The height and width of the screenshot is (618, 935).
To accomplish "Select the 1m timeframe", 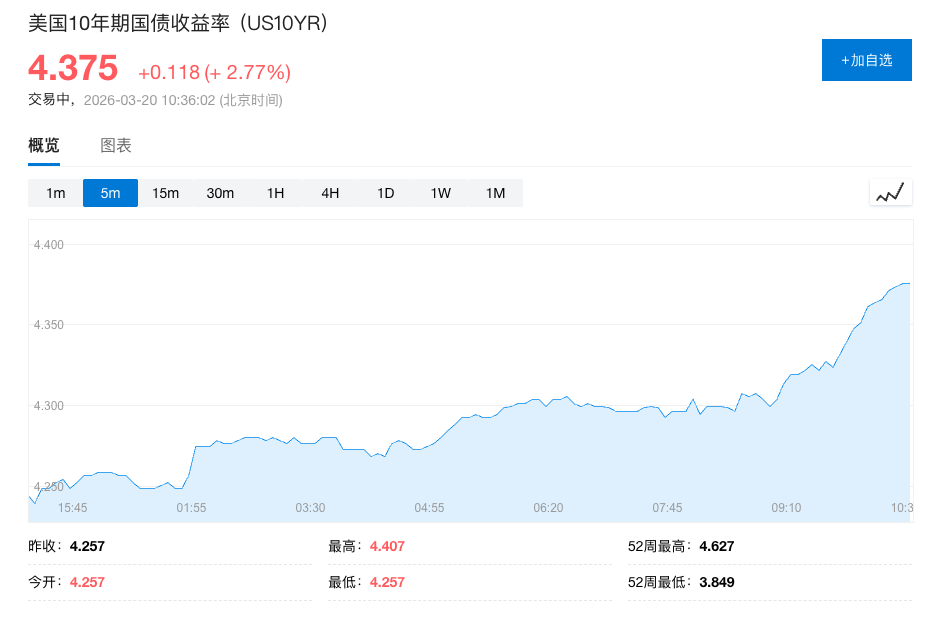I will point(54,192).
